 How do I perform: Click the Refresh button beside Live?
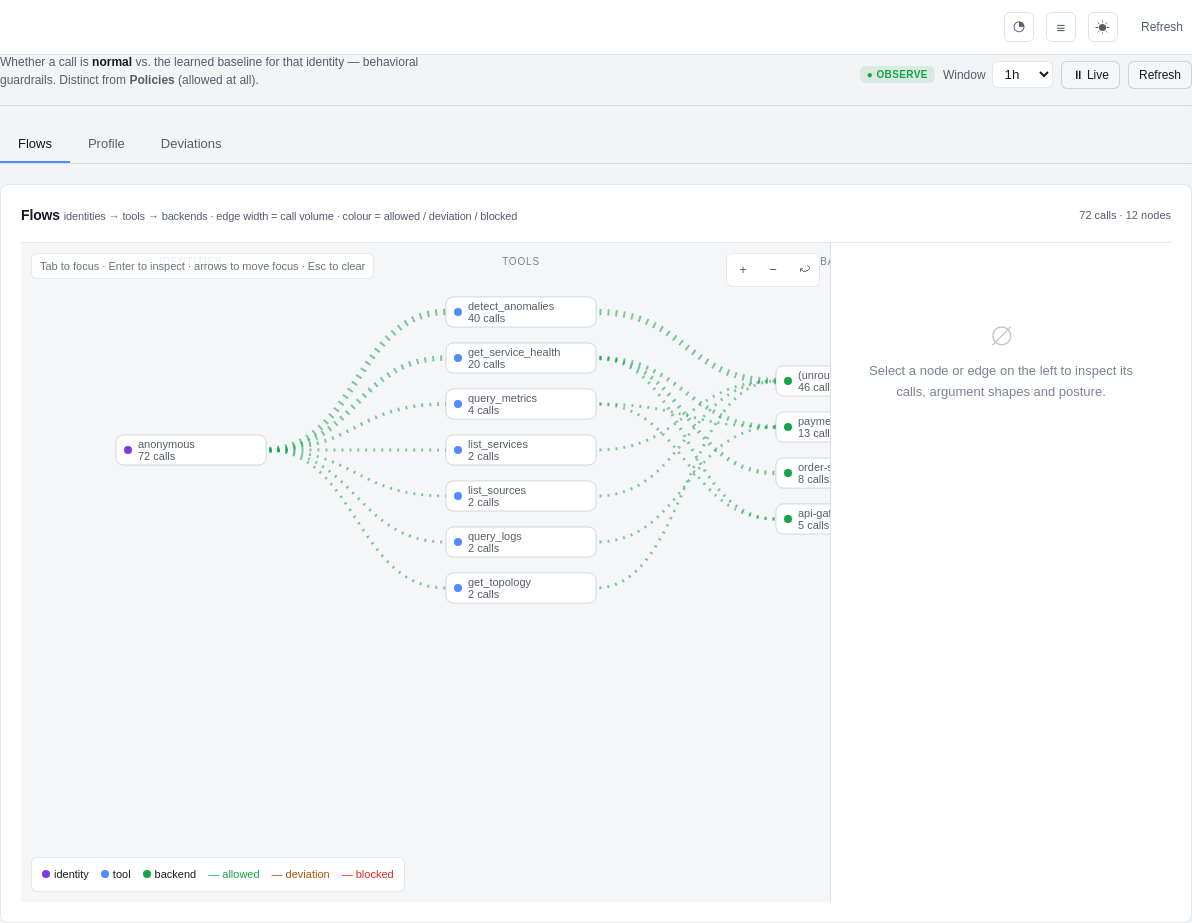1159,75
